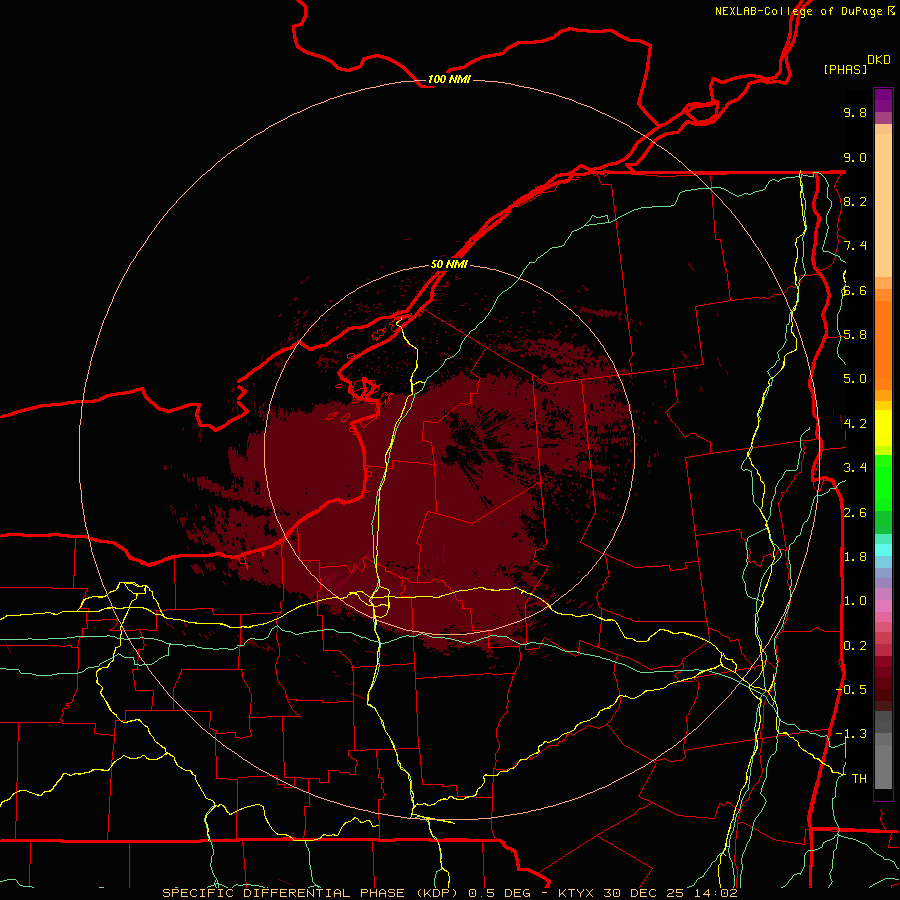900x900 pixels.
Task: Click the 1.8 scale value
Action: point(855,557)
